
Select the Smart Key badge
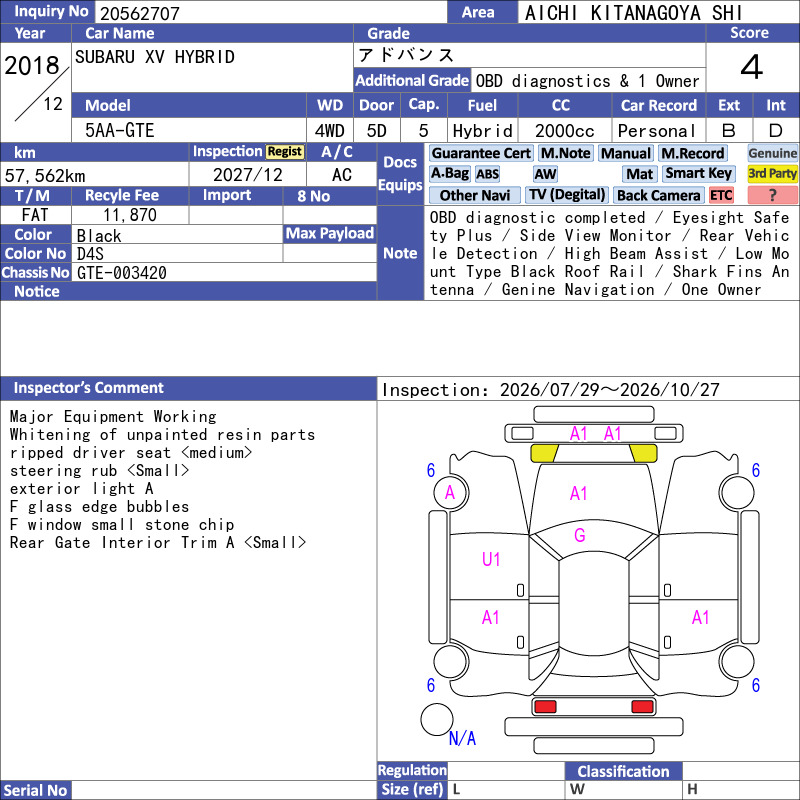[x=698, y=173]
